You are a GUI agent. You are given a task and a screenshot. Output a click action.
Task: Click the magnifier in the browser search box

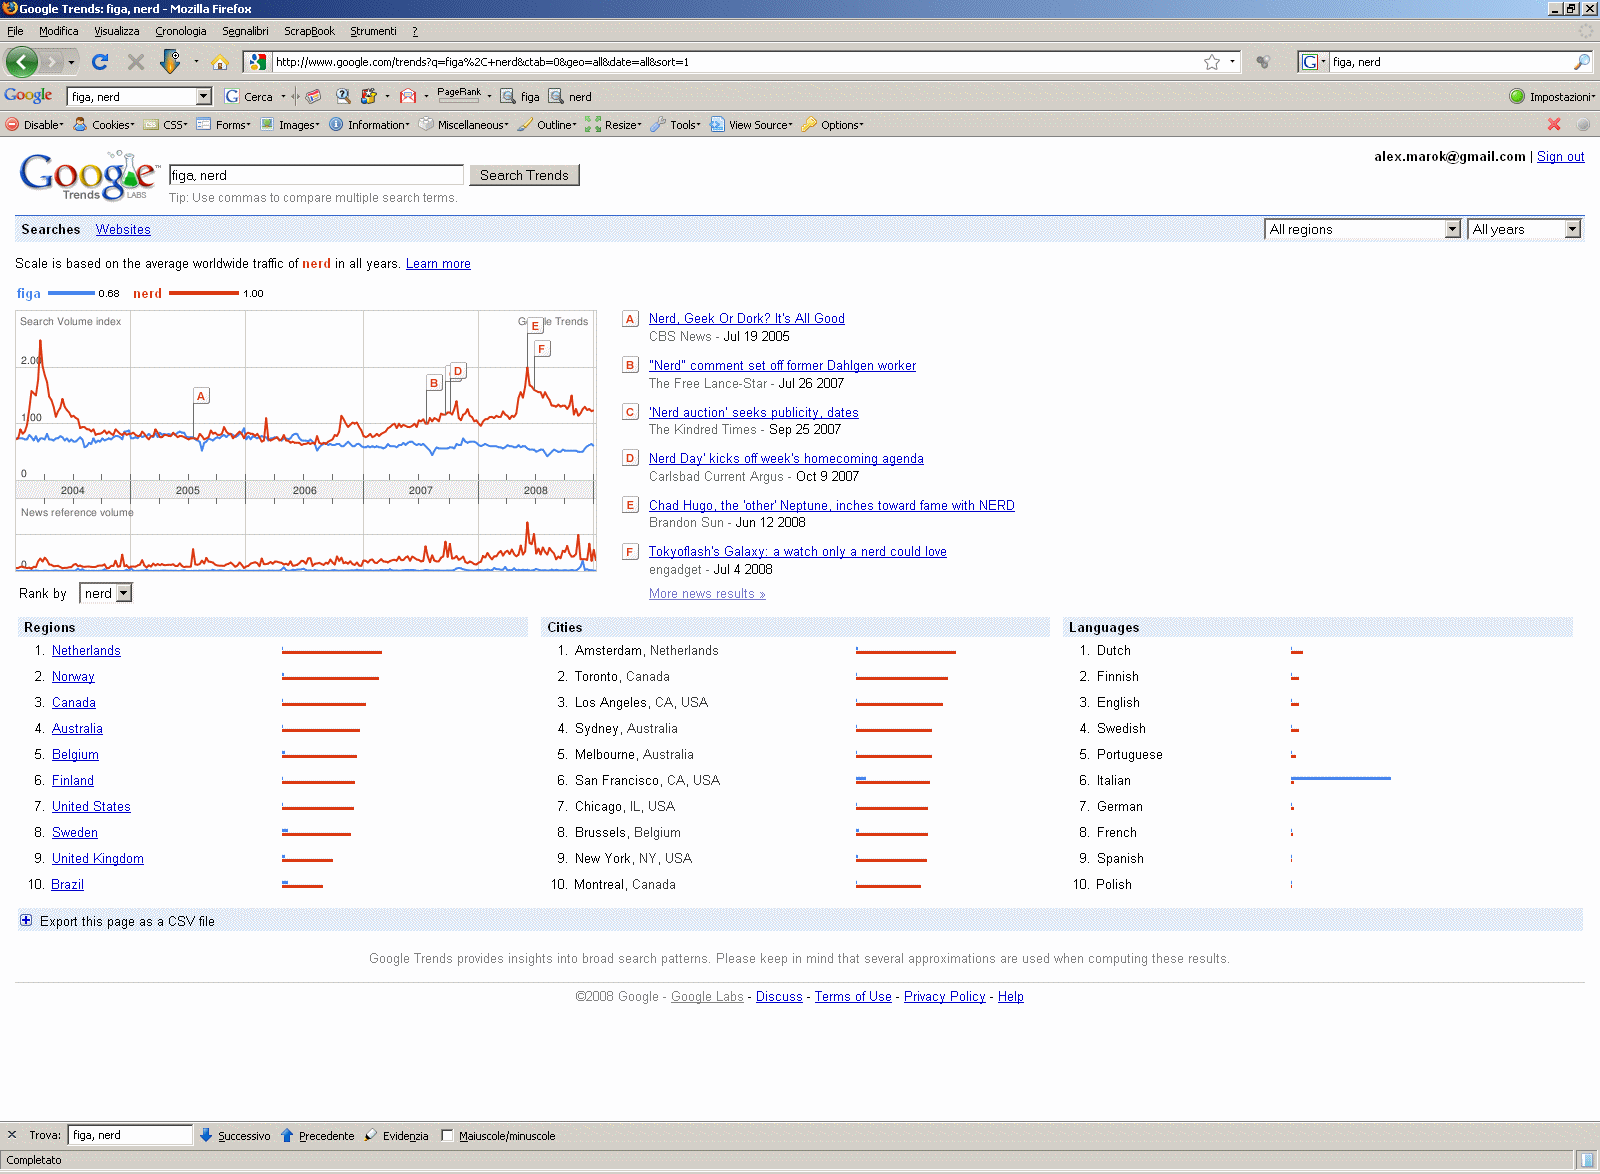click(x=1581, y=62)
